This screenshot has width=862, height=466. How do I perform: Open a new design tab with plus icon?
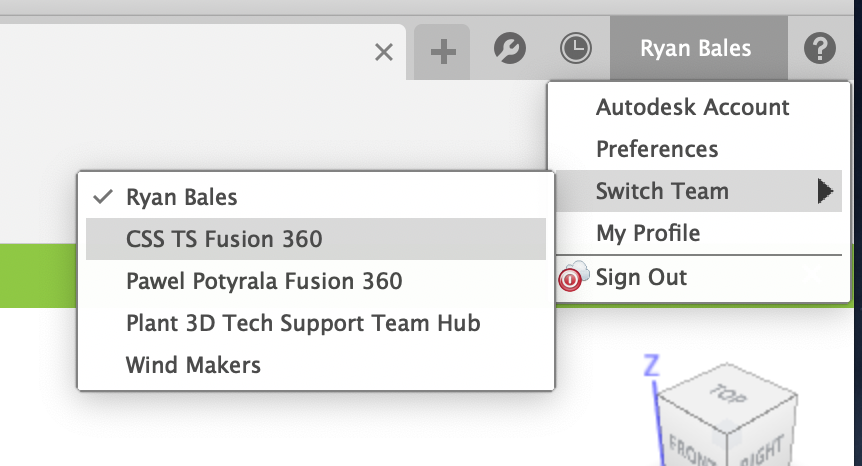coord(443,52)
